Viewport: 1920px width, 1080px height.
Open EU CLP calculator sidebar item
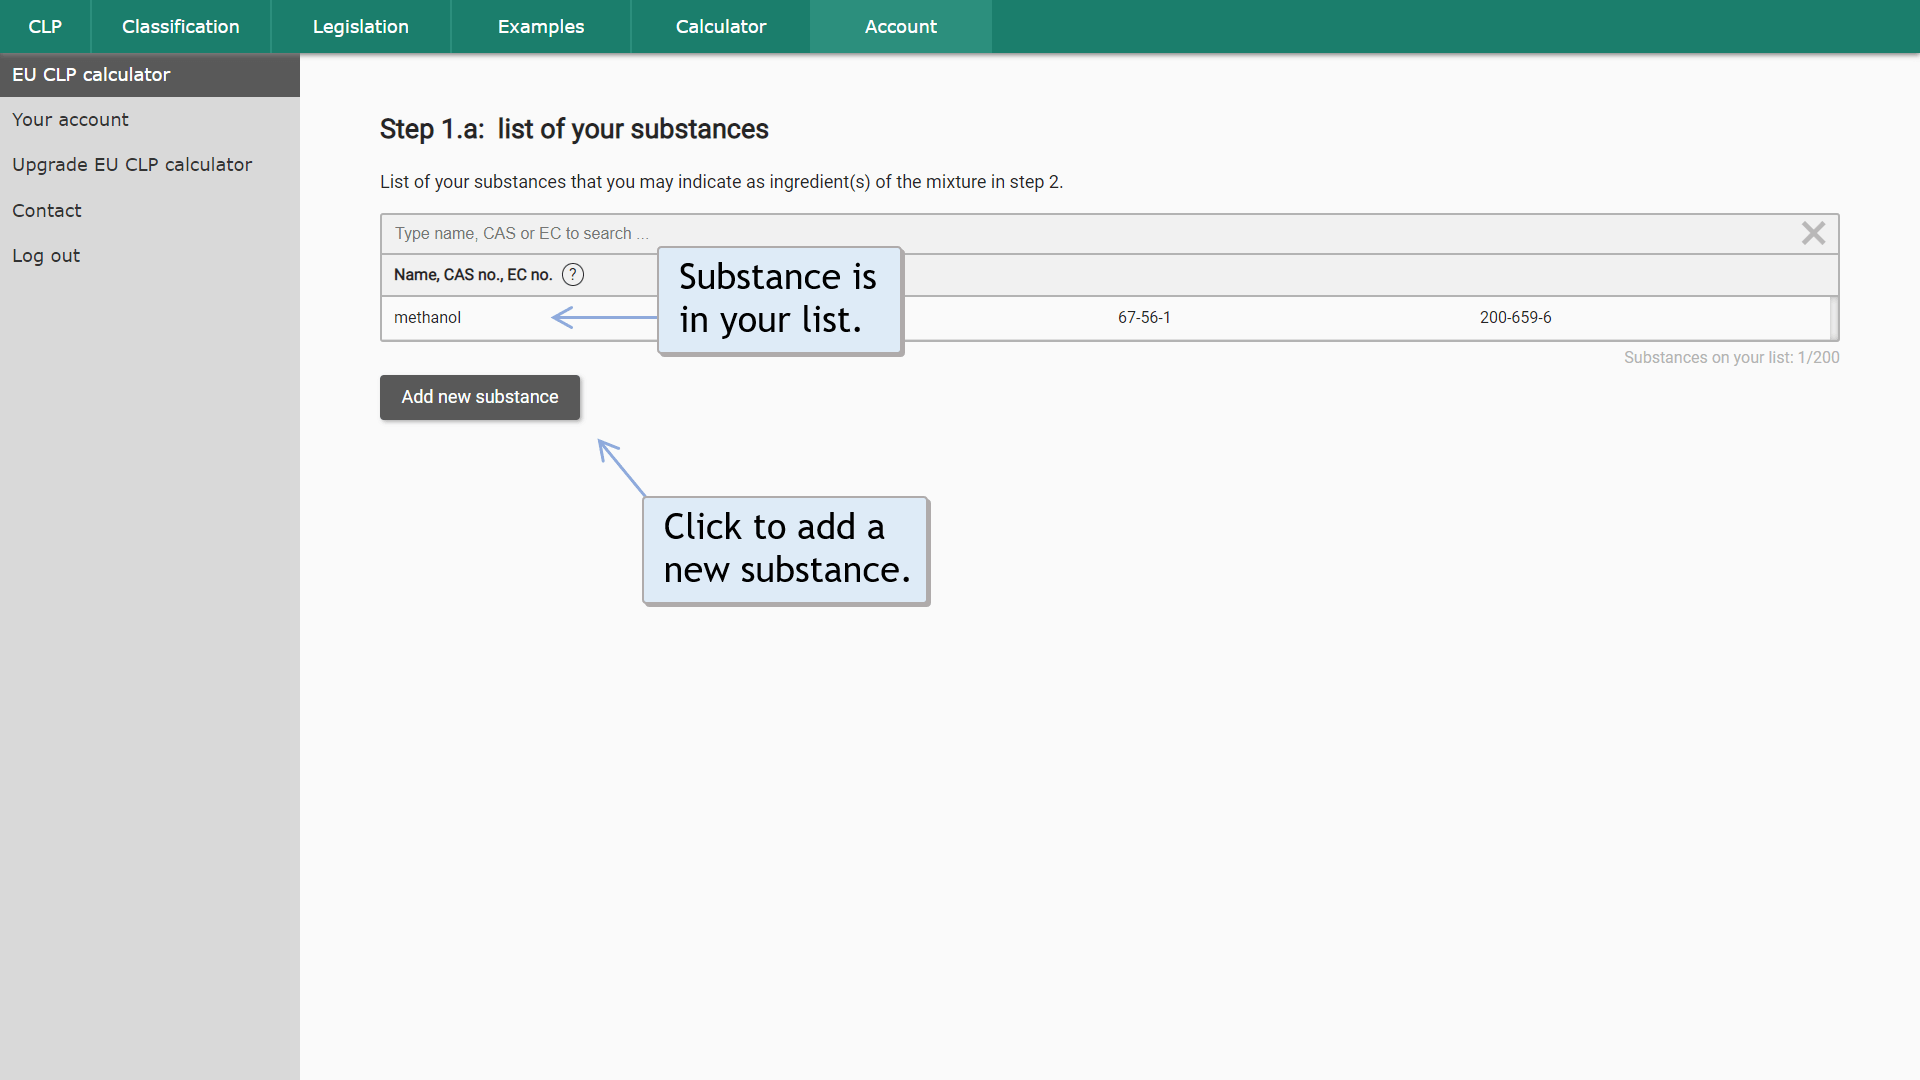click(150, 75)
